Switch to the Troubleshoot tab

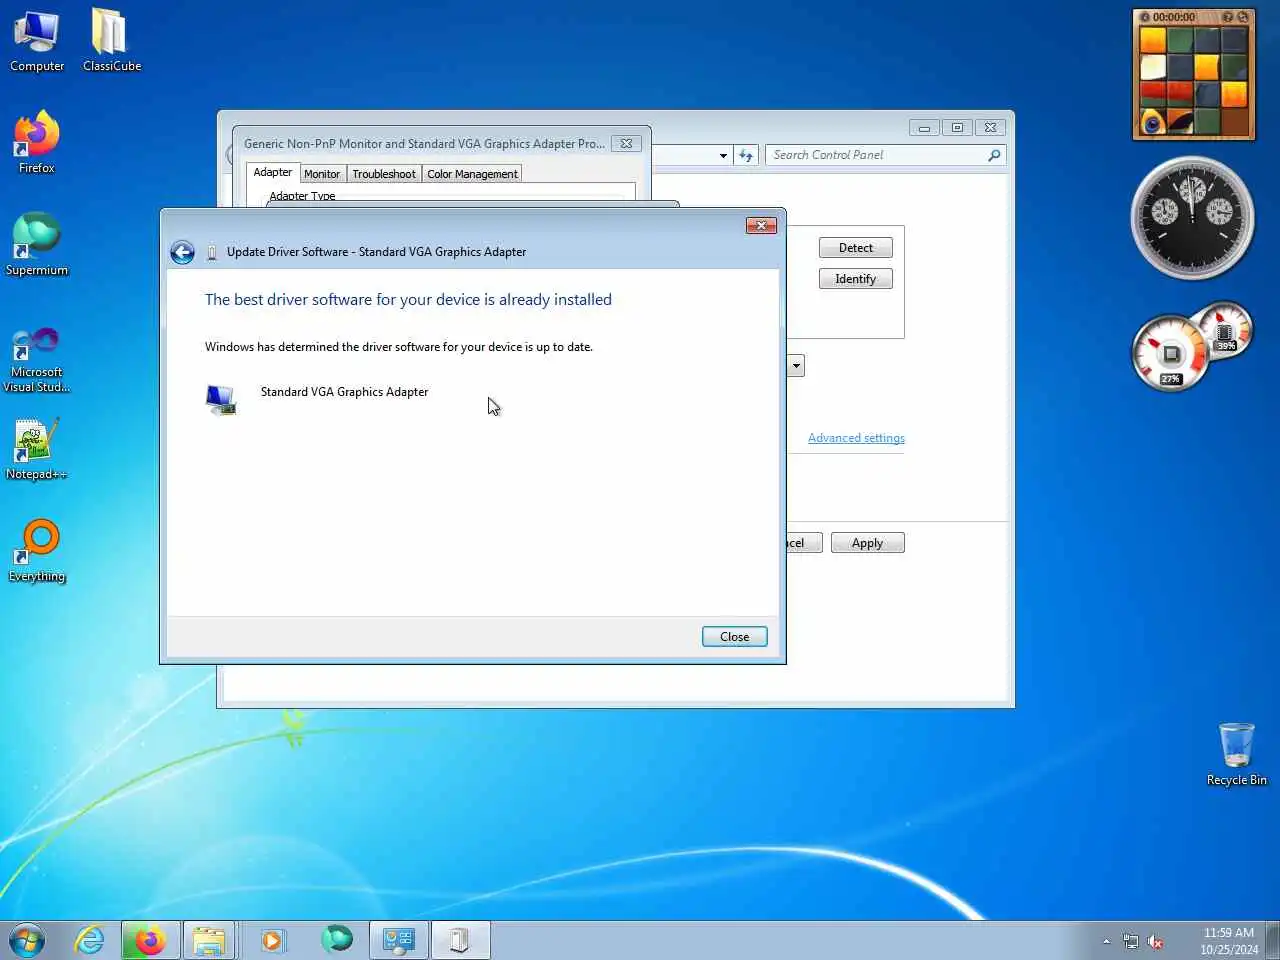[384, 174]
